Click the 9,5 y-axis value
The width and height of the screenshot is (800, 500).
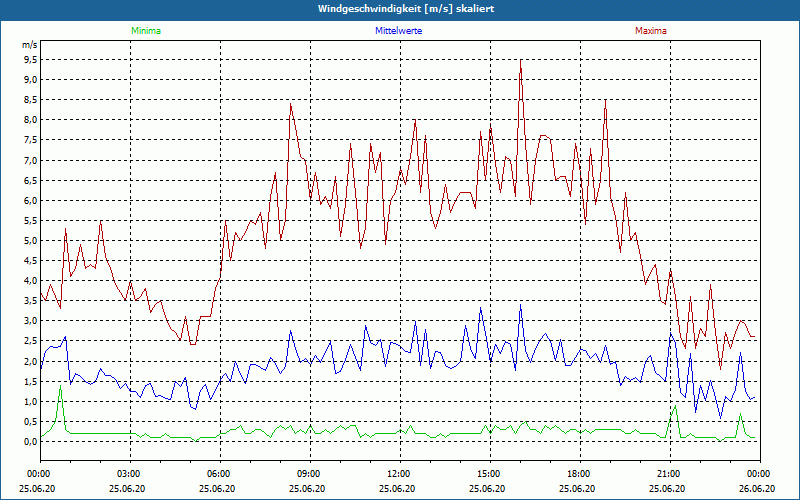pos(31,60)
